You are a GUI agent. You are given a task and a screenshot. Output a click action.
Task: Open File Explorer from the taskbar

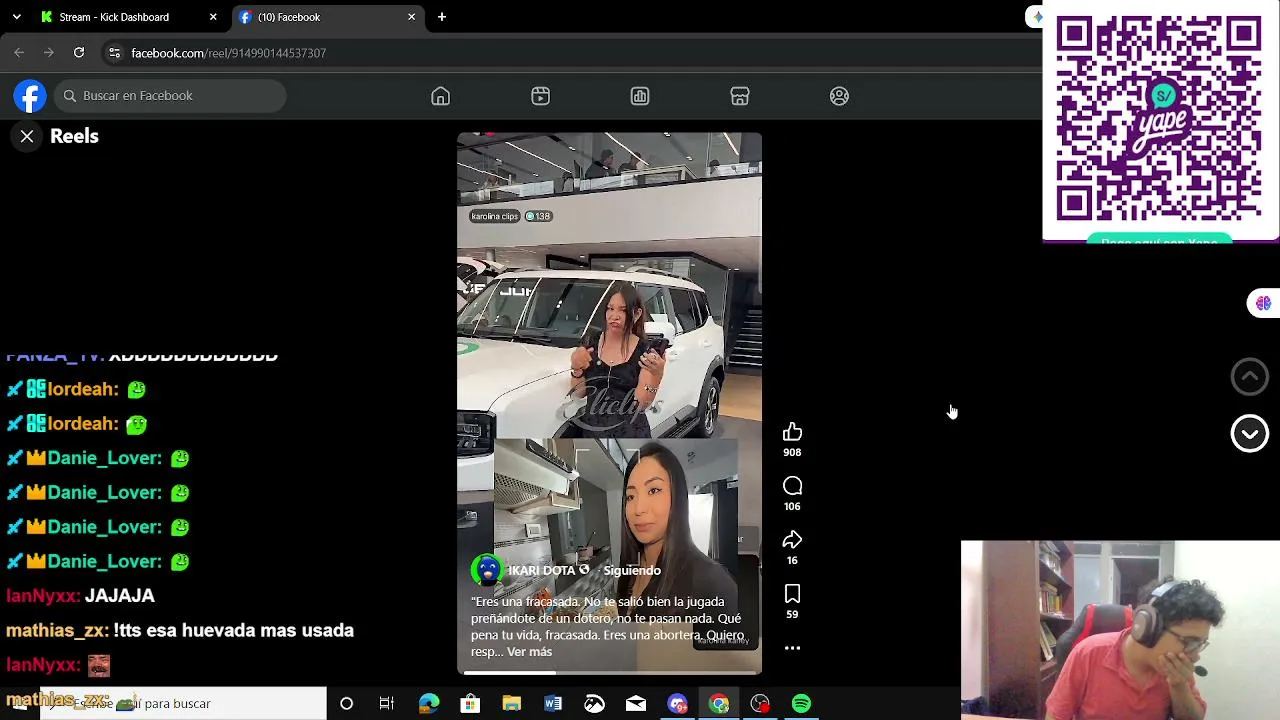[511, 704]
